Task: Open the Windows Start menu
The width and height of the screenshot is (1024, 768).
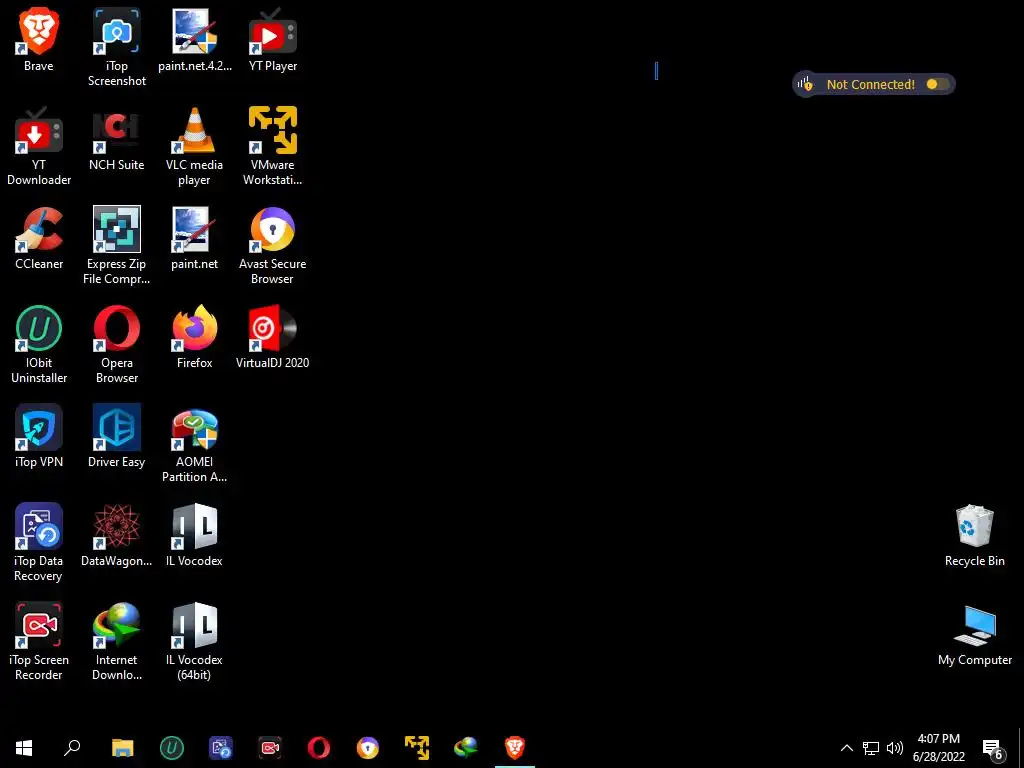Action: tap(24, 748)
